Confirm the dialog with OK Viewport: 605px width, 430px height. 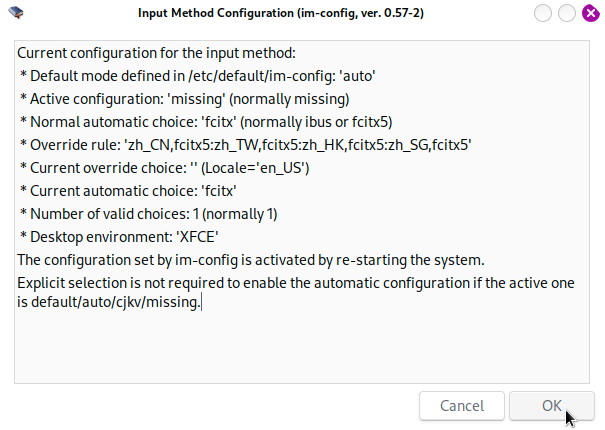pos(552,406)
